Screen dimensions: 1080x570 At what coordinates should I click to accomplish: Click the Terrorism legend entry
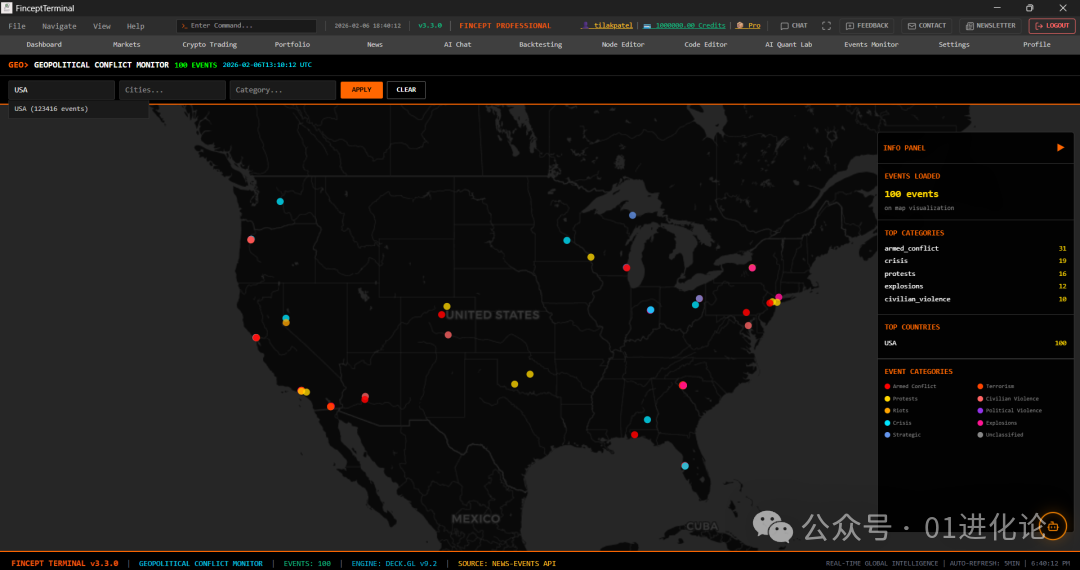[995, 387]
